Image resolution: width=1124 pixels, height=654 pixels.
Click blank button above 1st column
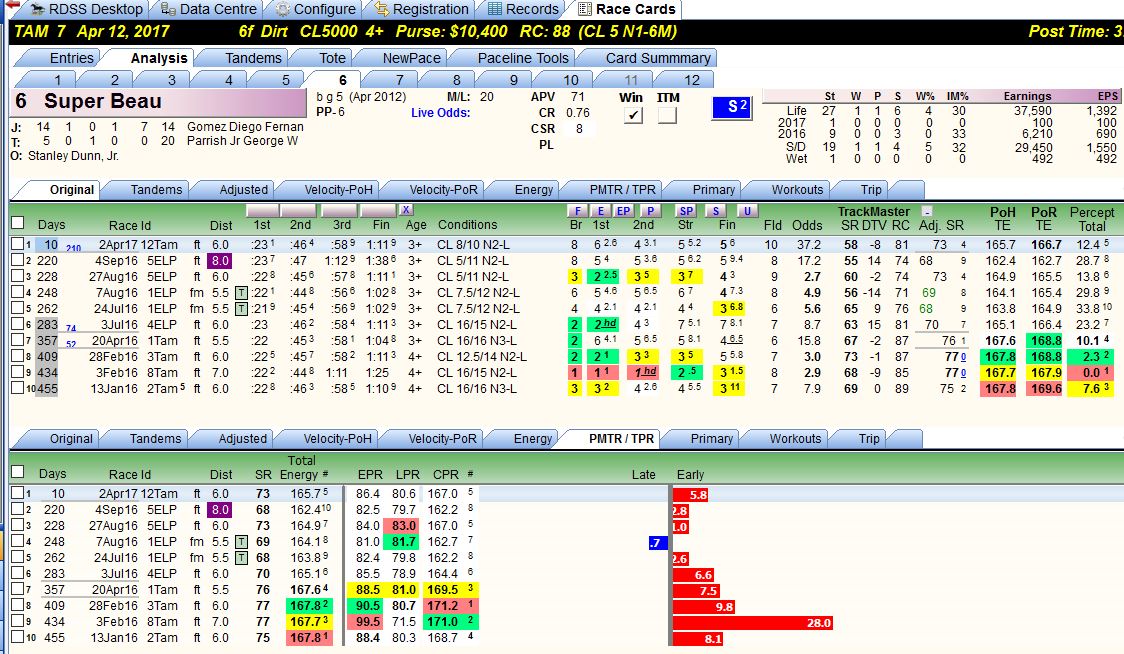[262, 210]
